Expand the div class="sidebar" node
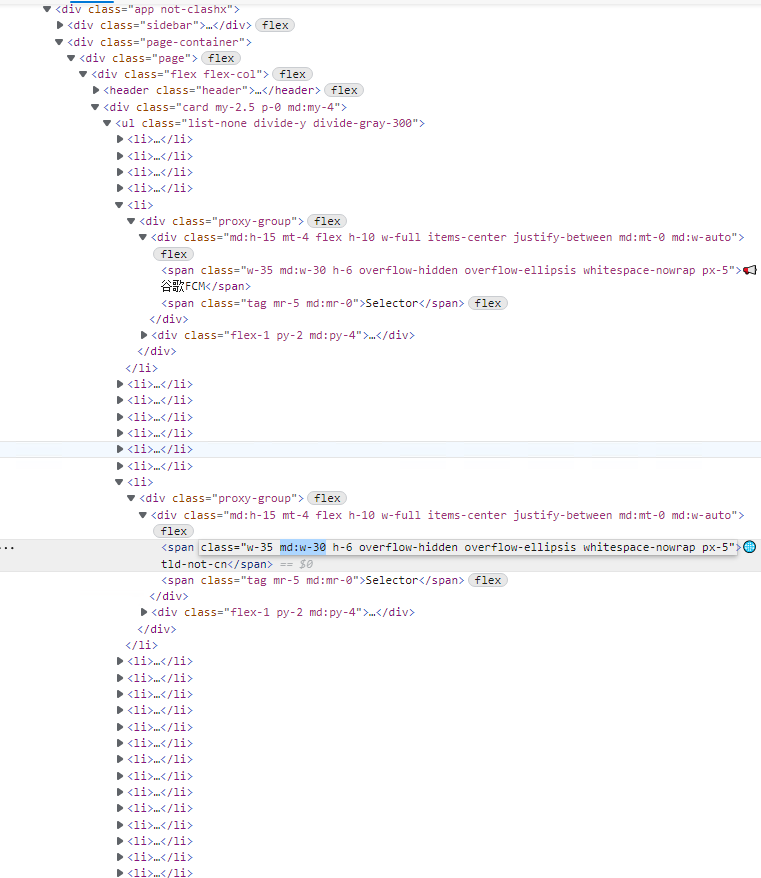 [x=60, y=25]
